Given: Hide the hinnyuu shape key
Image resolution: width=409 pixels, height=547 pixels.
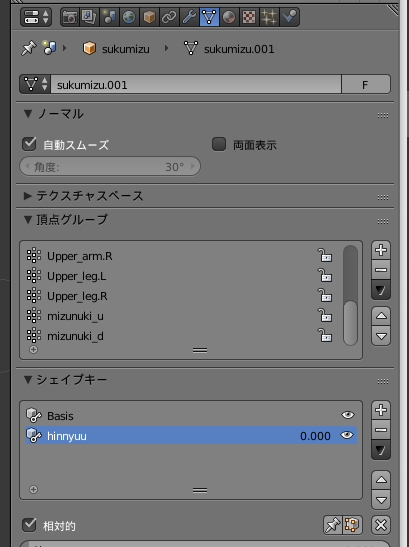Looking at the screenshot, I should (347, 435).
